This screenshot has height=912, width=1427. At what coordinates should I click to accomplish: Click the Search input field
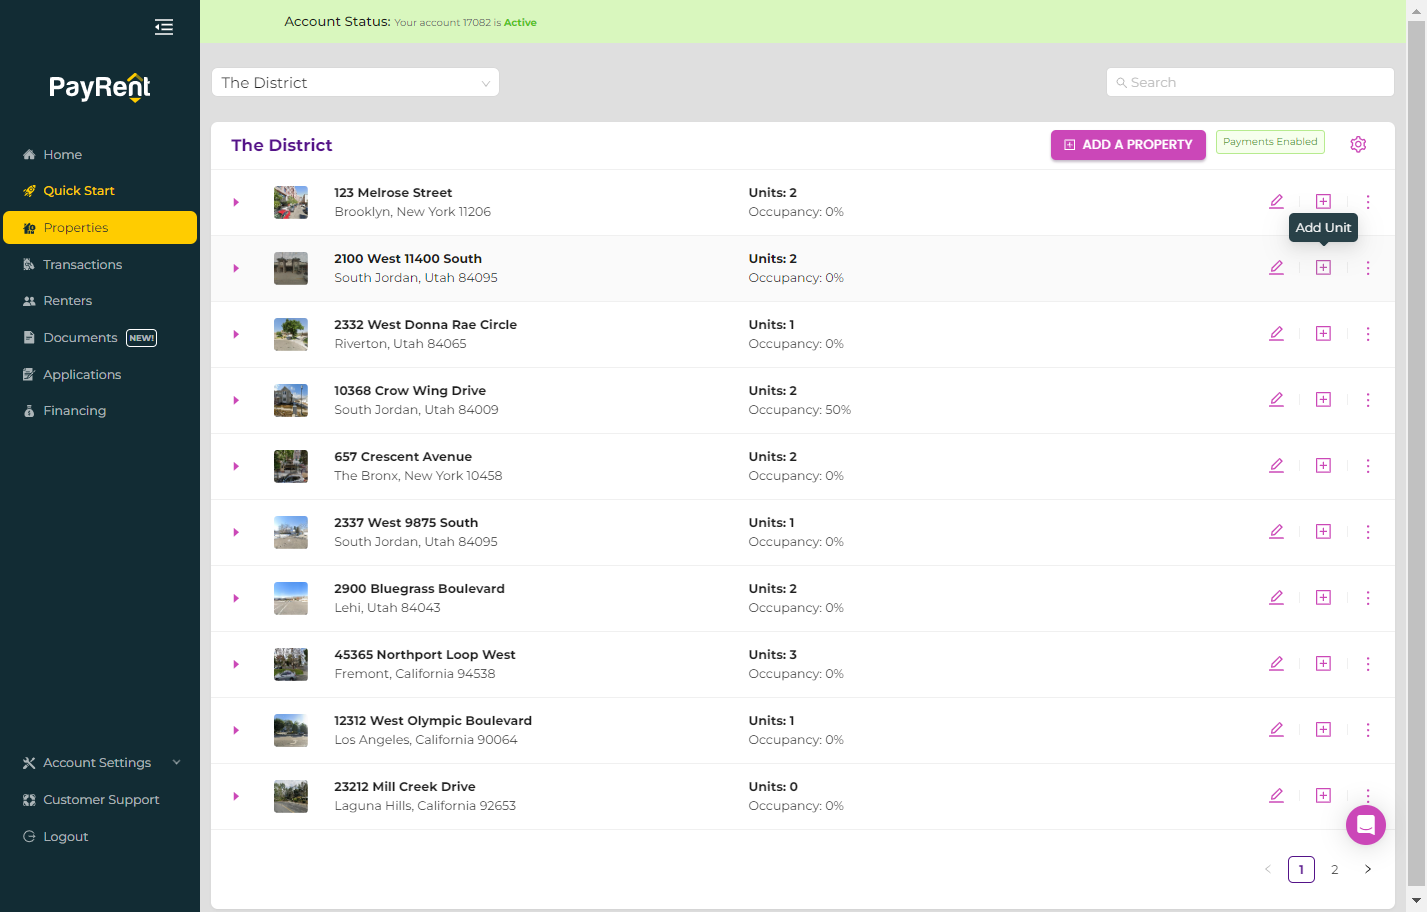1250,83
